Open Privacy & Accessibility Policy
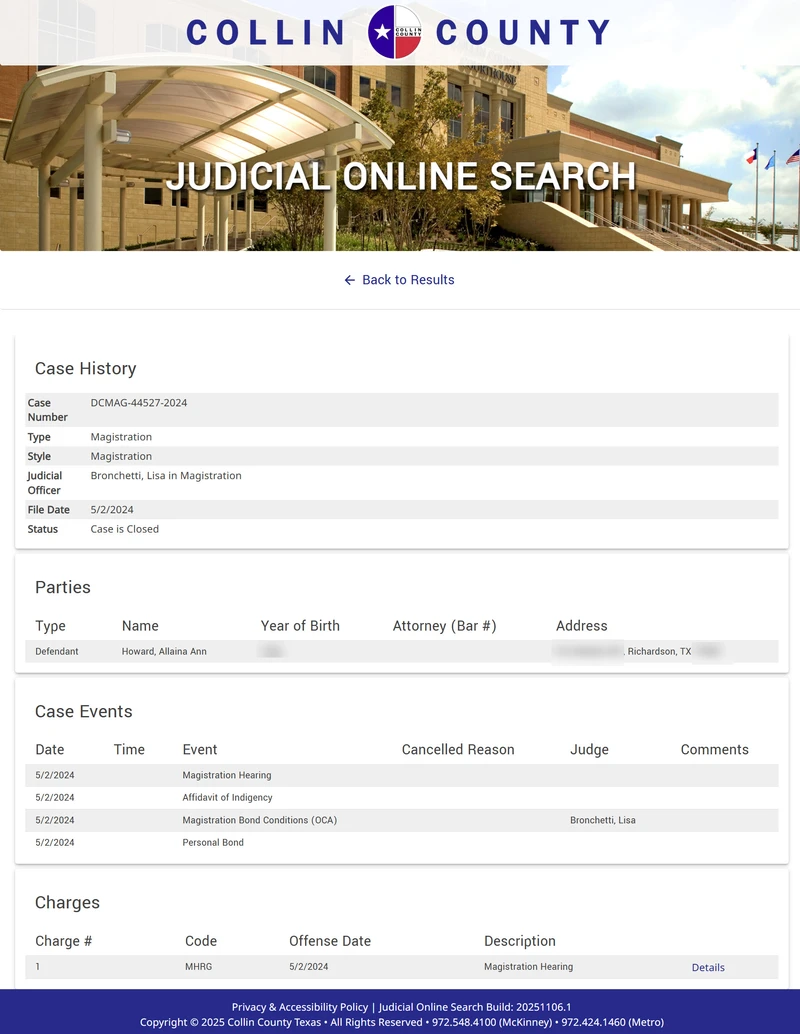This screenshot has width=800, height=1034. (299, 1007)
